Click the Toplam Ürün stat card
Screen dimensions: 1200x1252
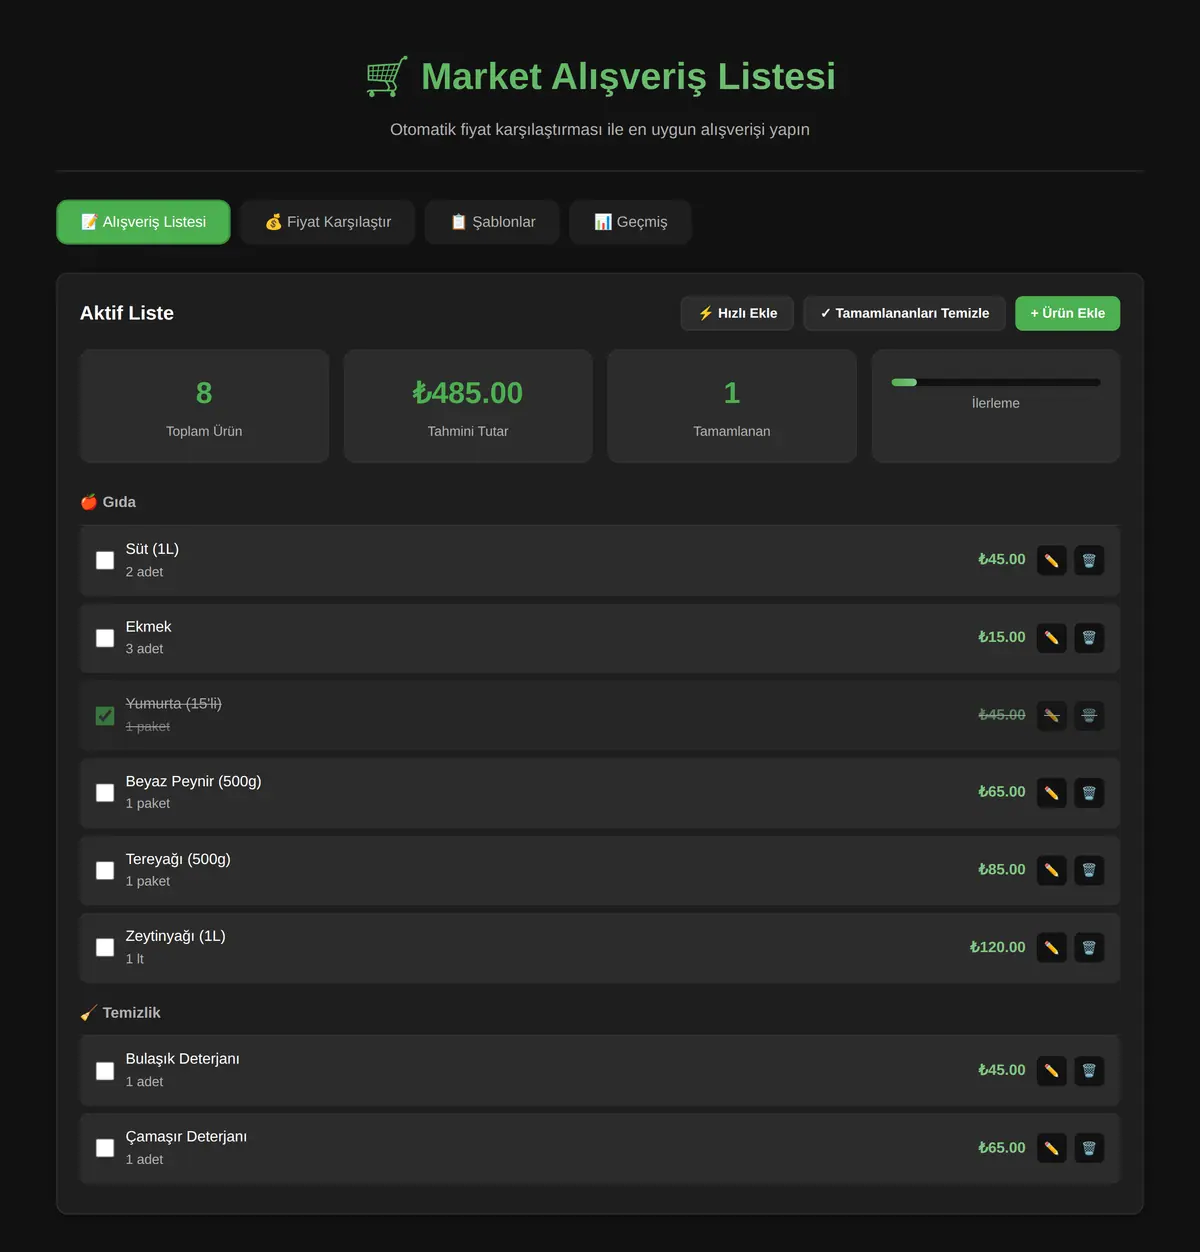click(x=204, y=406)
